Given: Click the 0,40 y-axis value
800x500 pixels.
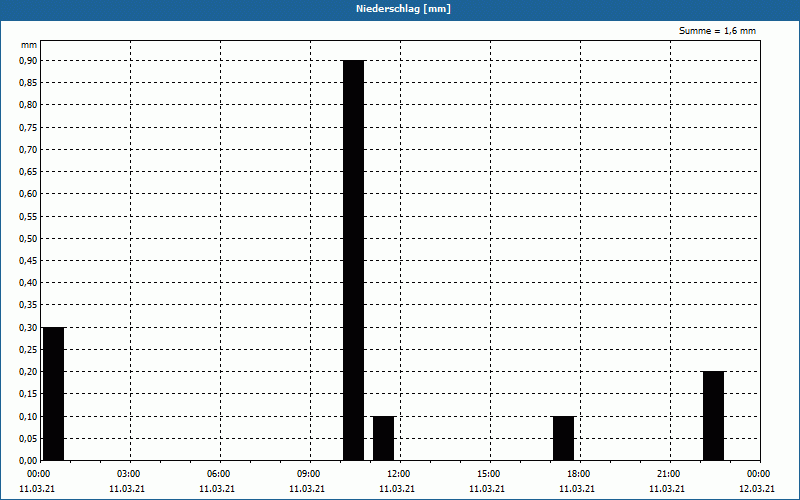Looking at the screenshot, I should [x=28, y=283].
